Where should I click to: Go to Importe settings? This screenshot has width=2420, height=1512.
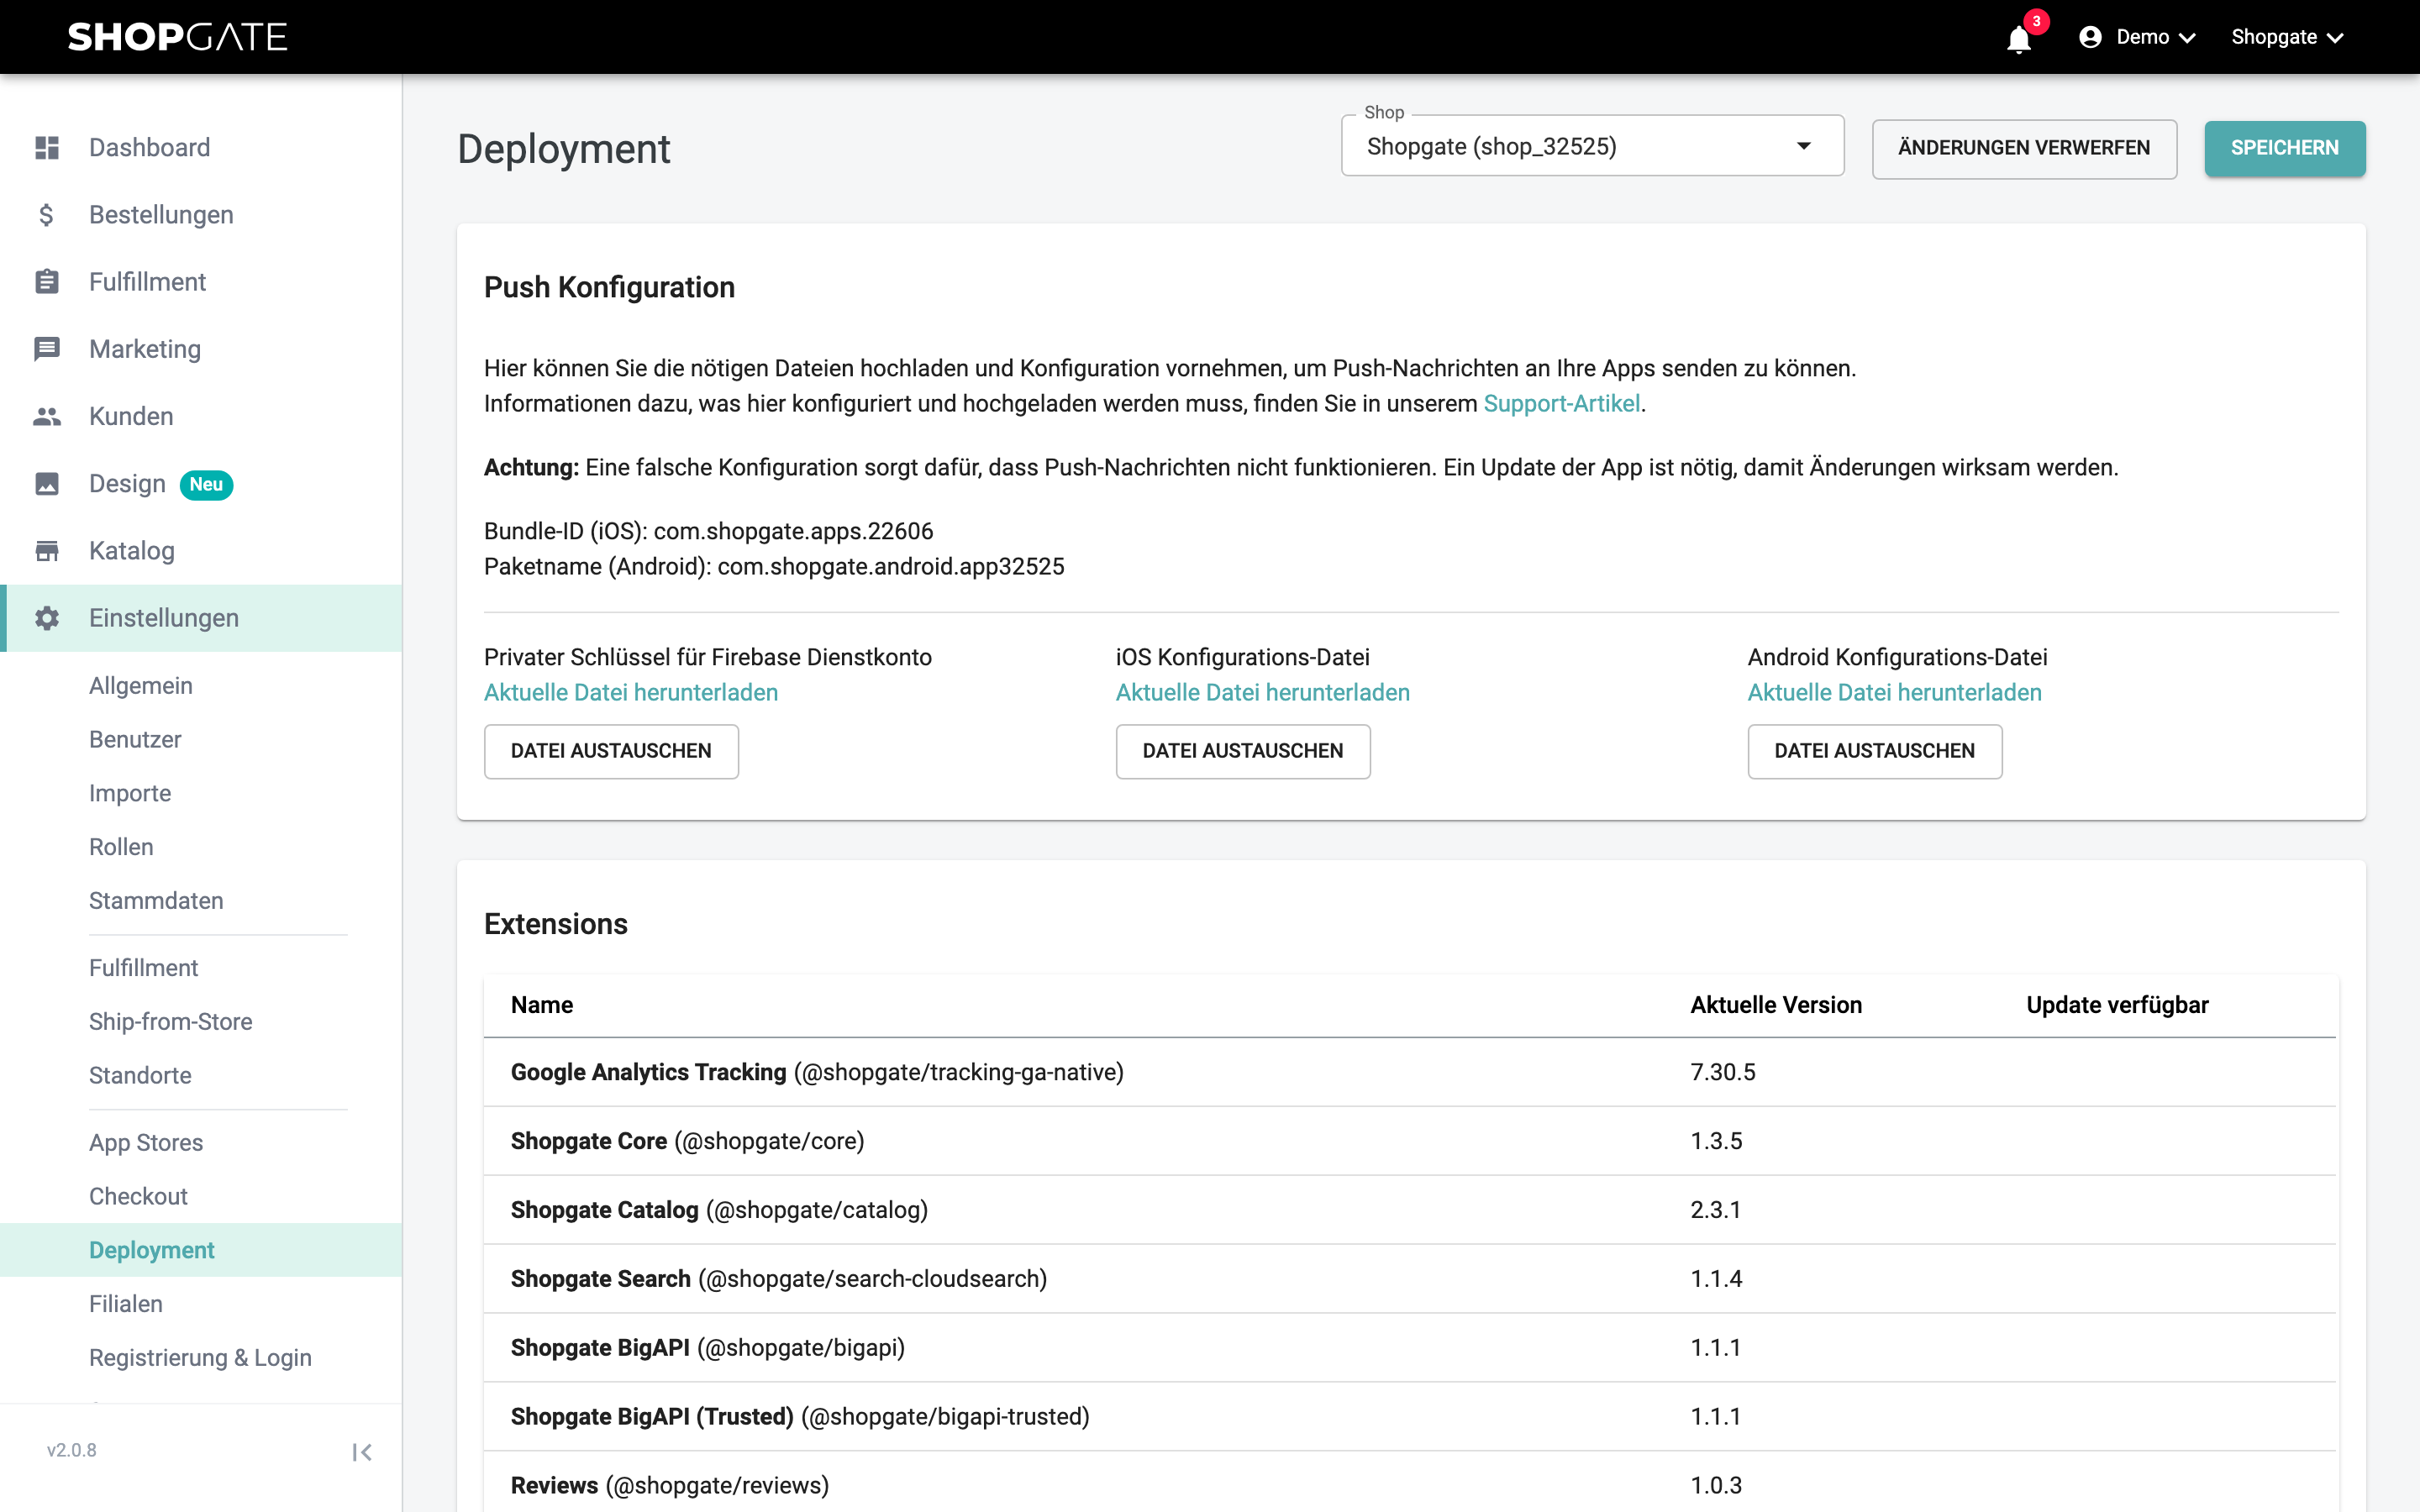point(130,794)
